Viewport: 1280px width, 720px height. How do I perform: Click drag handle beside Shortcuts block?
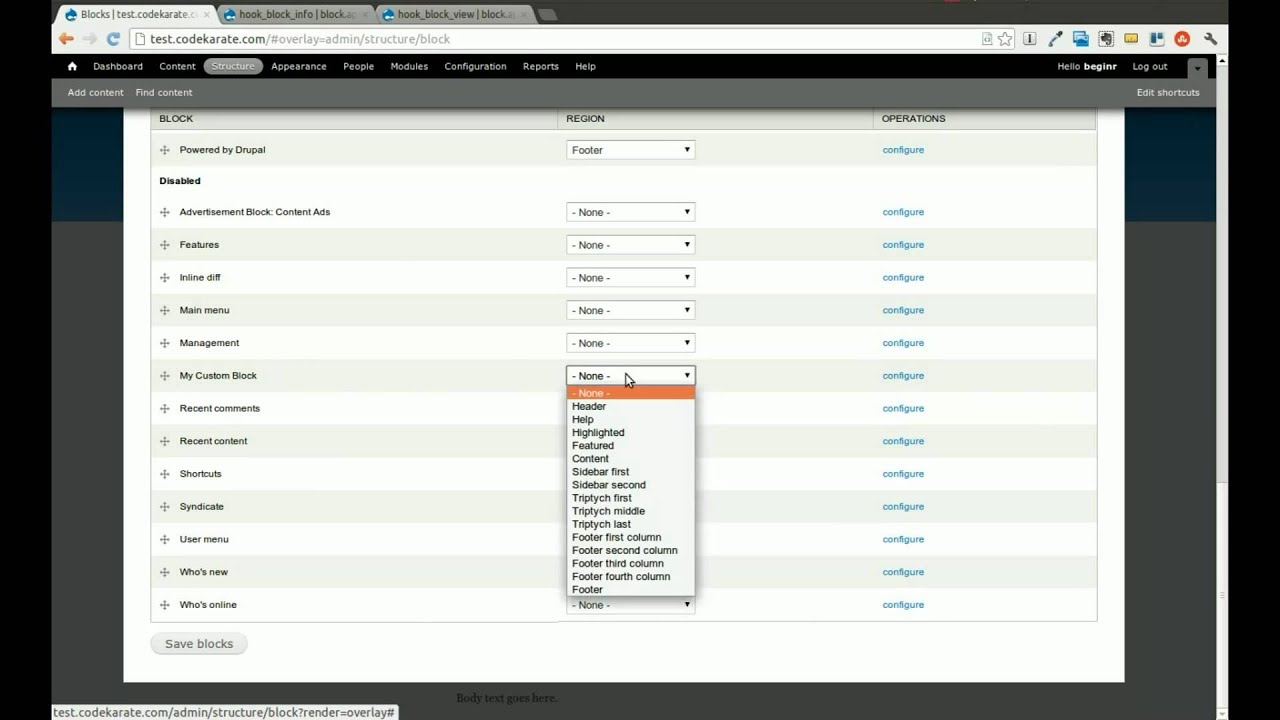pyautogui.click(x=165, y=474)
